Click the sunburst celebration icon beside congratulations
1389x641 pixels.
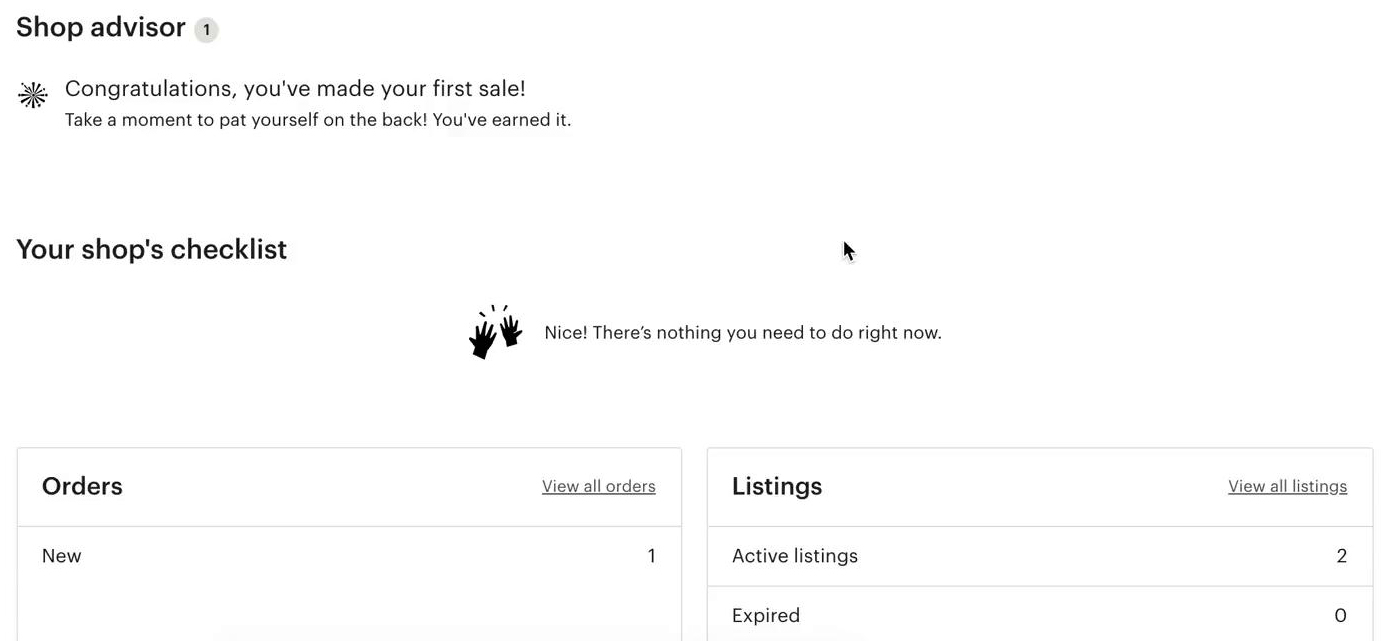click(x=32, y=94)
